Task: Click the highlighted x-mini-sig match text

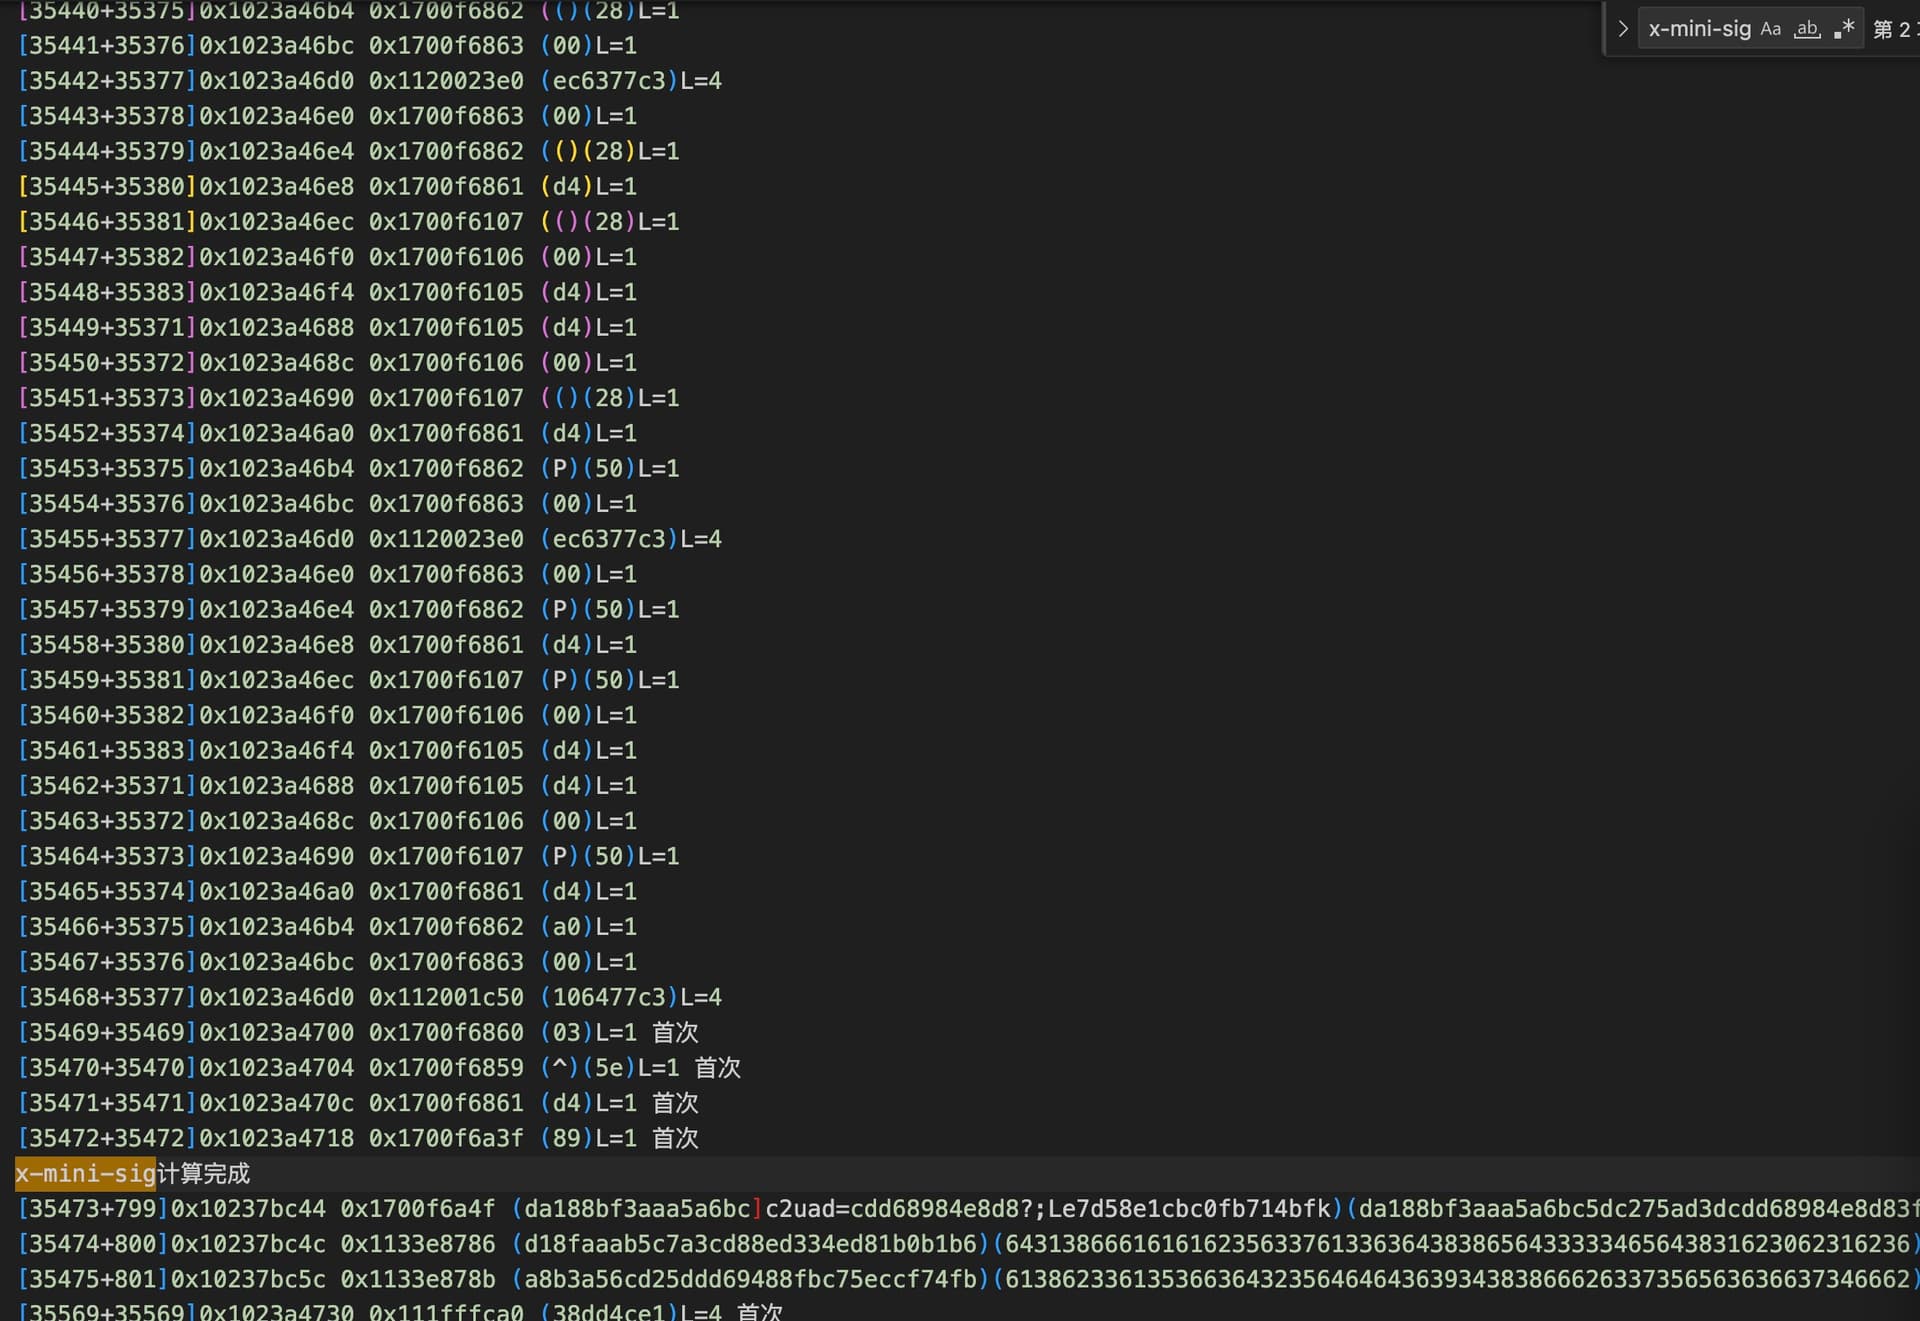Action: [x=86, y=1173]
